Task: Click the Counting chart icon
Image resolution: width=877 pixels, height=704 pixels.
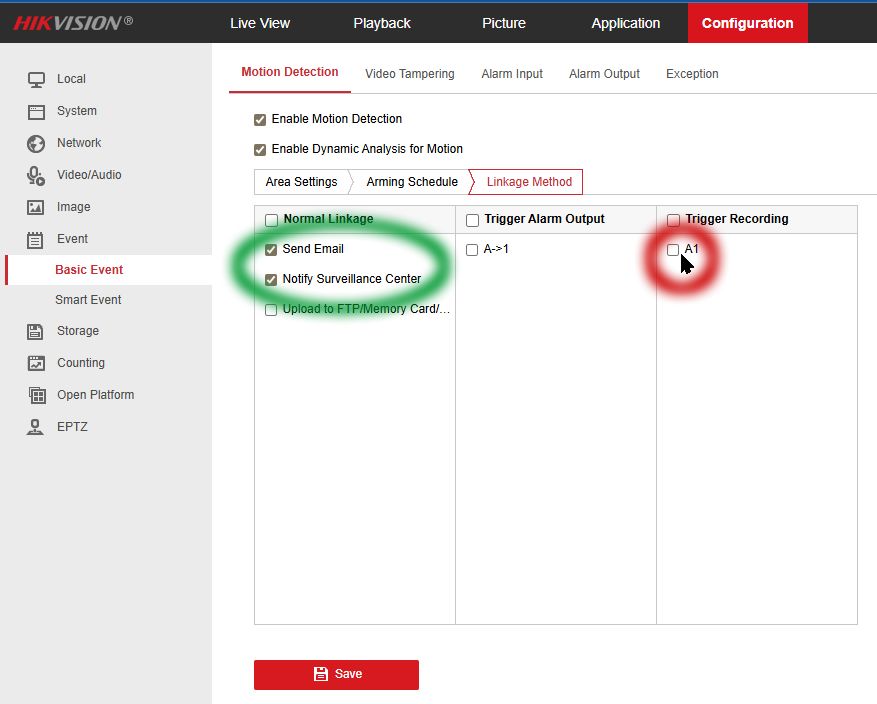Action: [36, 363]
